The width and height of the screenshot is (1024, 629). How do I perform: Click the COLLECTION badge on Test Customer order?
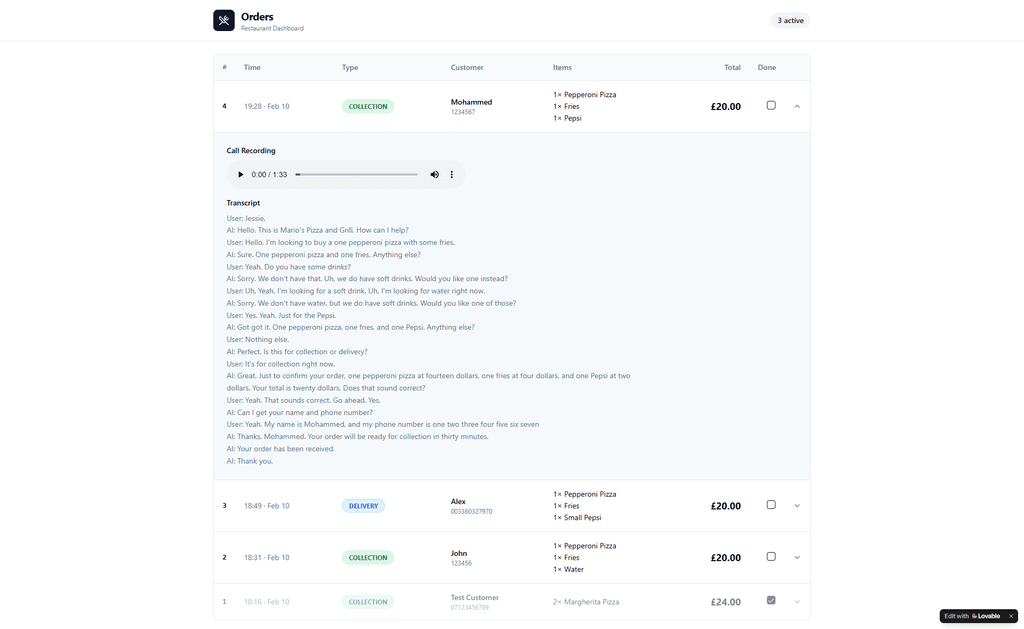pos(368,602)
